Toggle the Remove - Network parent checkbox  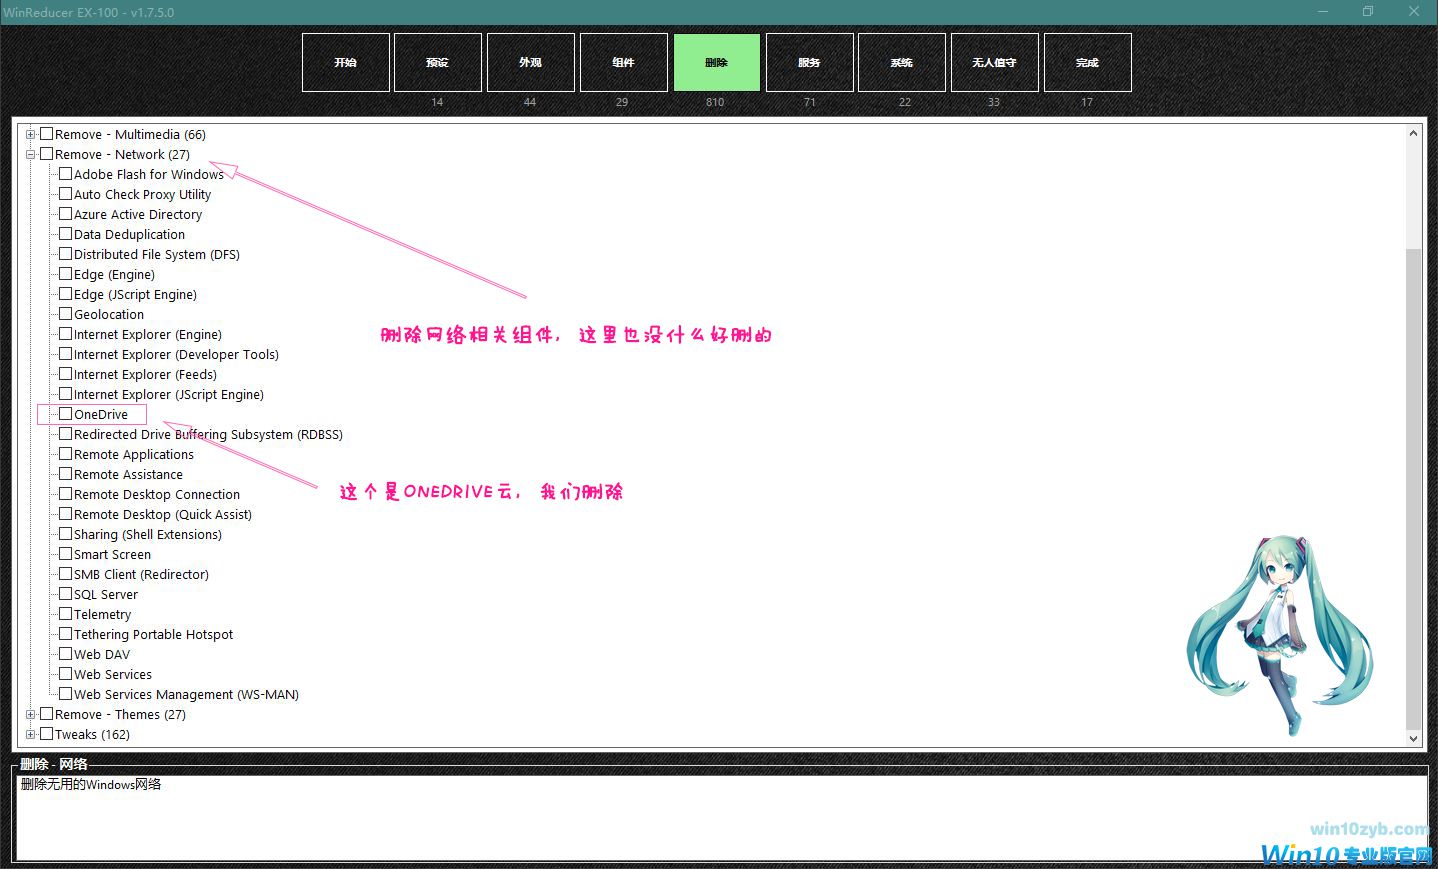pos(46,154)
